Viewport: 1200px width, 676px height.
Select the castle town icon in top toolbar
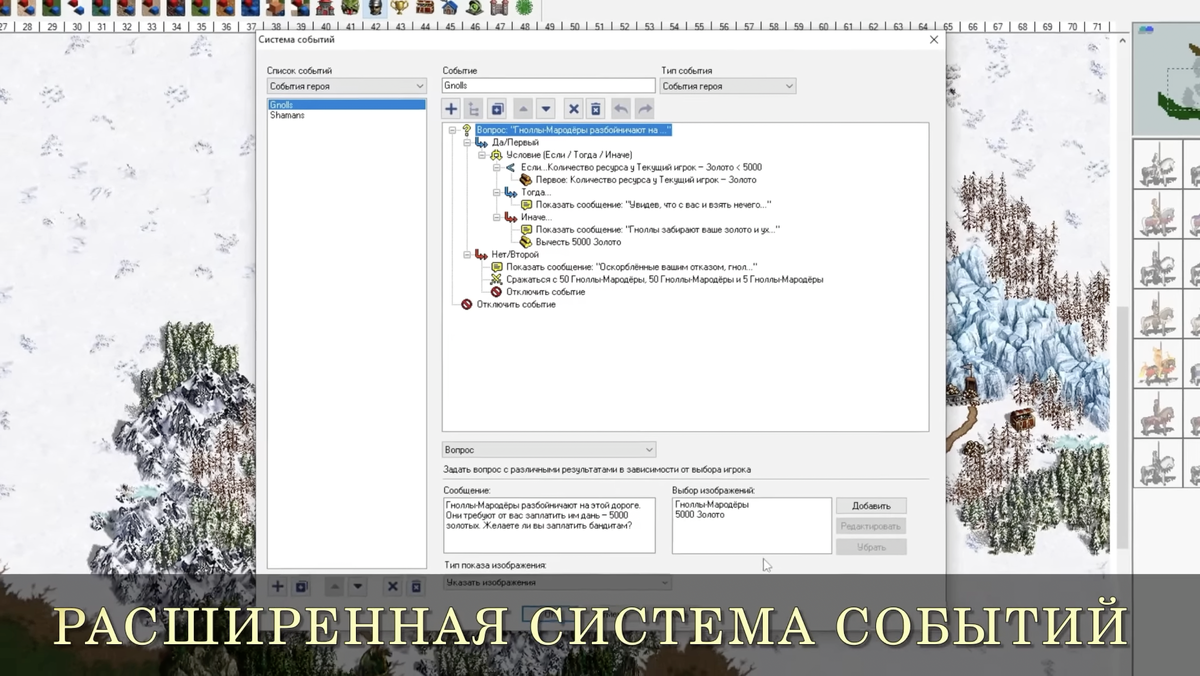[326, 9]
